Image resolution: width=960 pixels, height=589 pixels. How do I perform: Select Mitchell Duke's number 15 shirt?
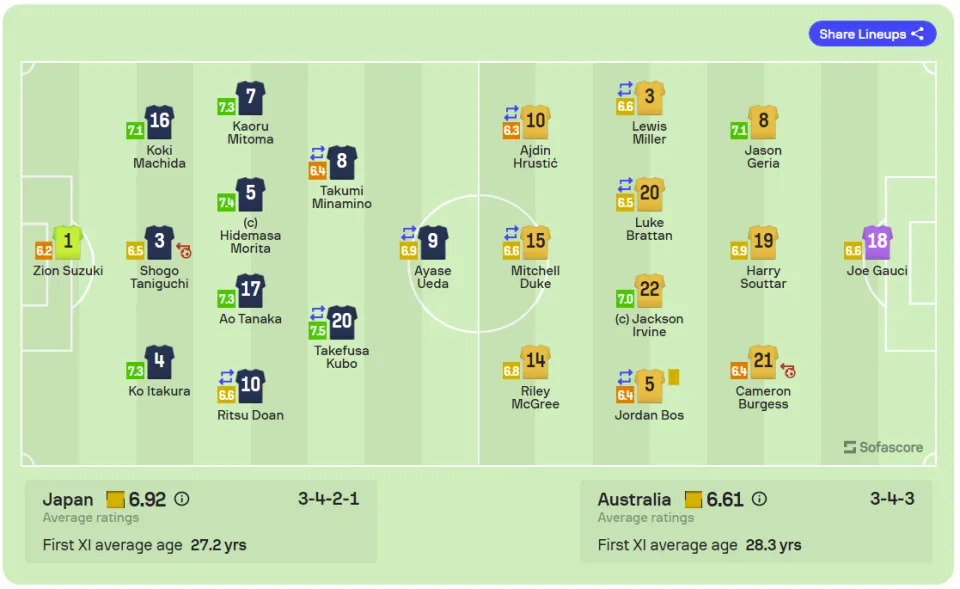tap(535, 242)
